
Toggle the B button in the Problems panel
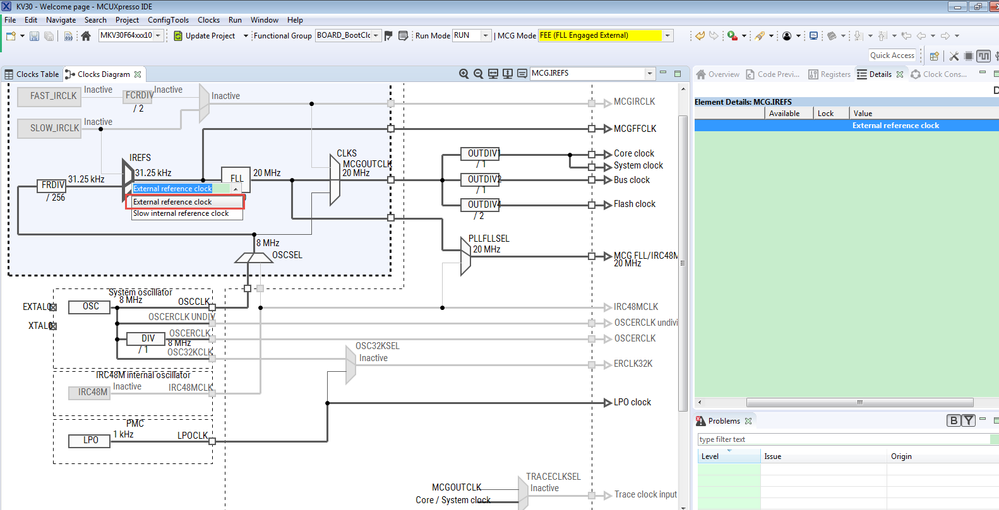(954, 421)
